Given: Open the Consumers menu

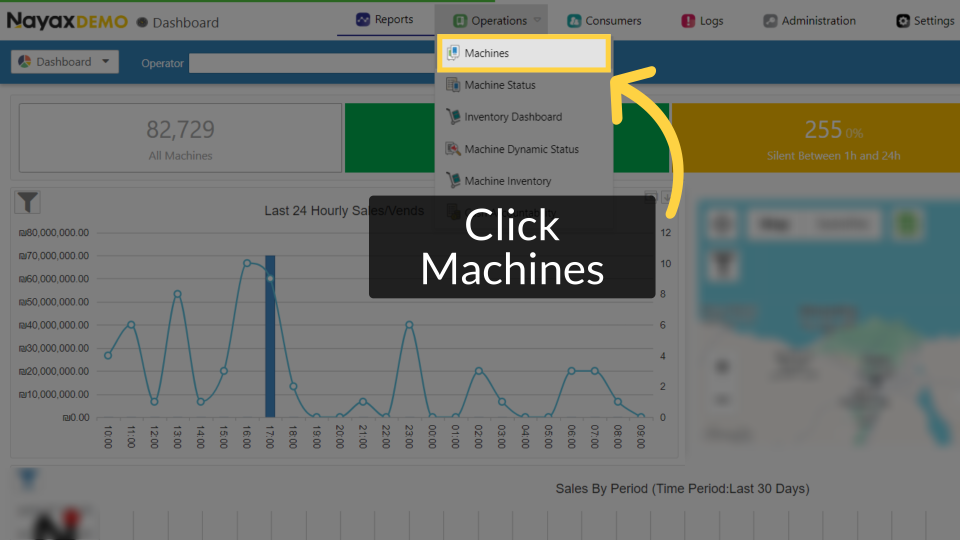Looking at the screenshot, I should tap(604, 20).
